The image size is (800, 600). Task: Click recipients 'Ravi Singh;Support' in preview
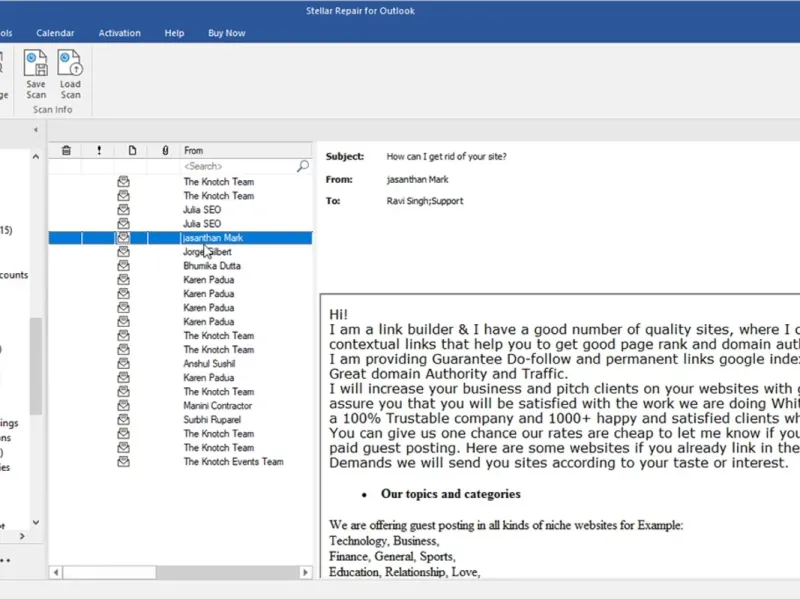(425, 201)
